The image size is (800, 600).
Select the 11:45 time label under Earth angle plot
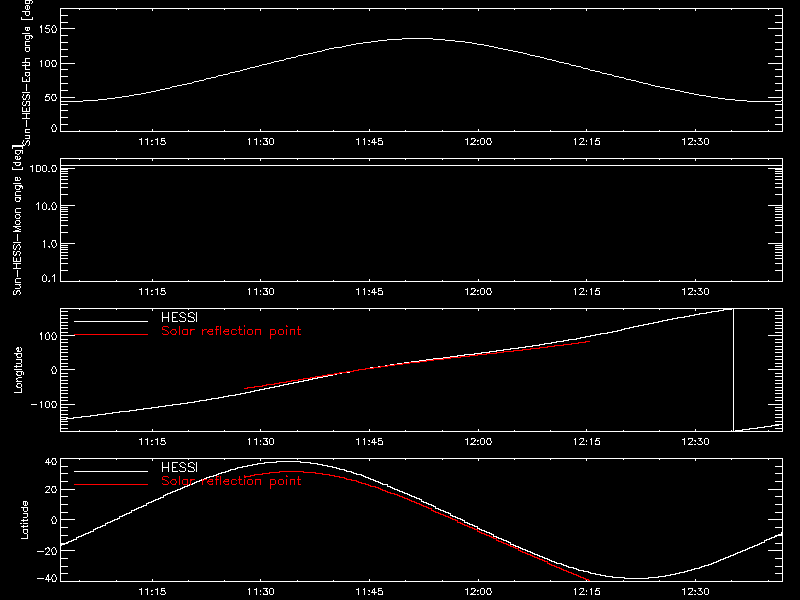369,141
